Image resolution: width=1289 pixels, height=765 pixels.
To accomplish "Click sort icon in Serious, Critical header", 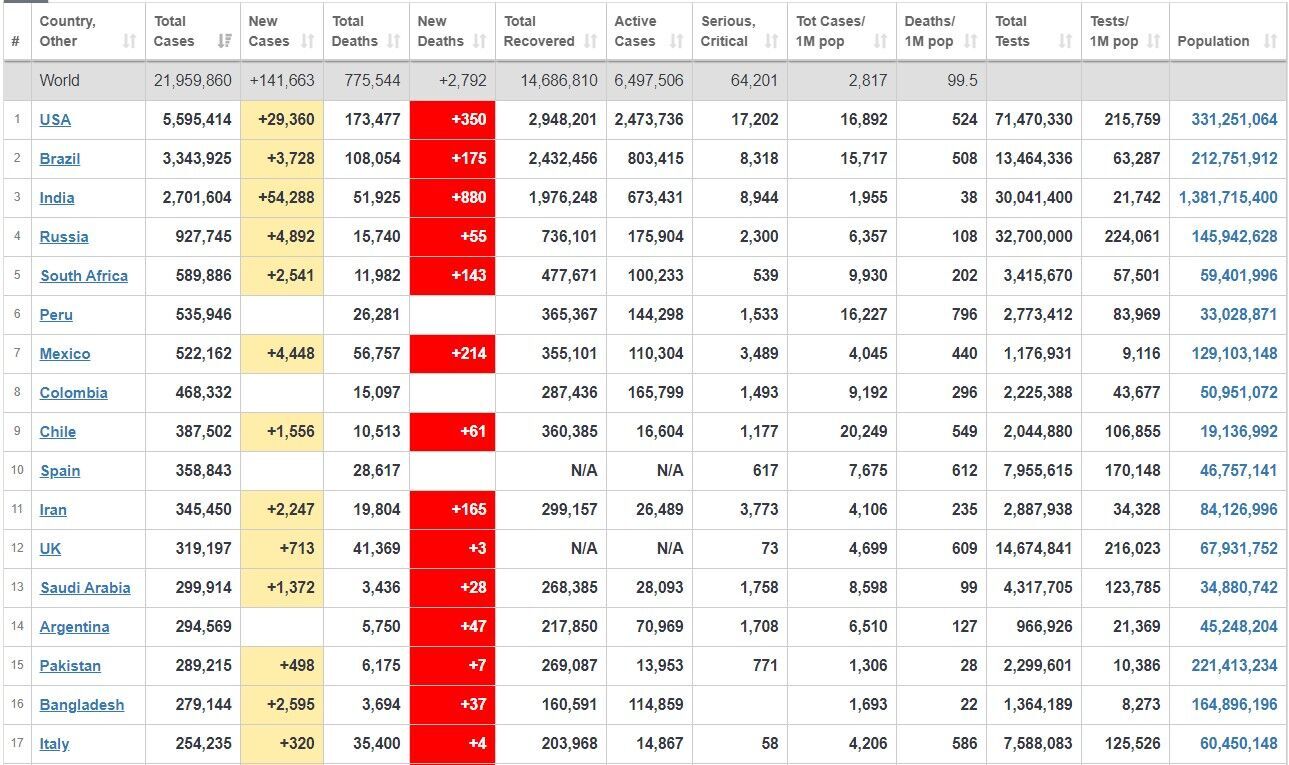I will (771, 41).
